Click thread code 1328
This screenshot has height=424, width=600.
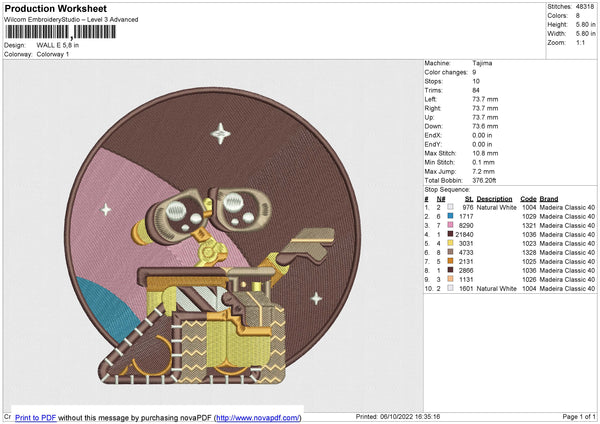pyautogui.click(x=529, y=252)
